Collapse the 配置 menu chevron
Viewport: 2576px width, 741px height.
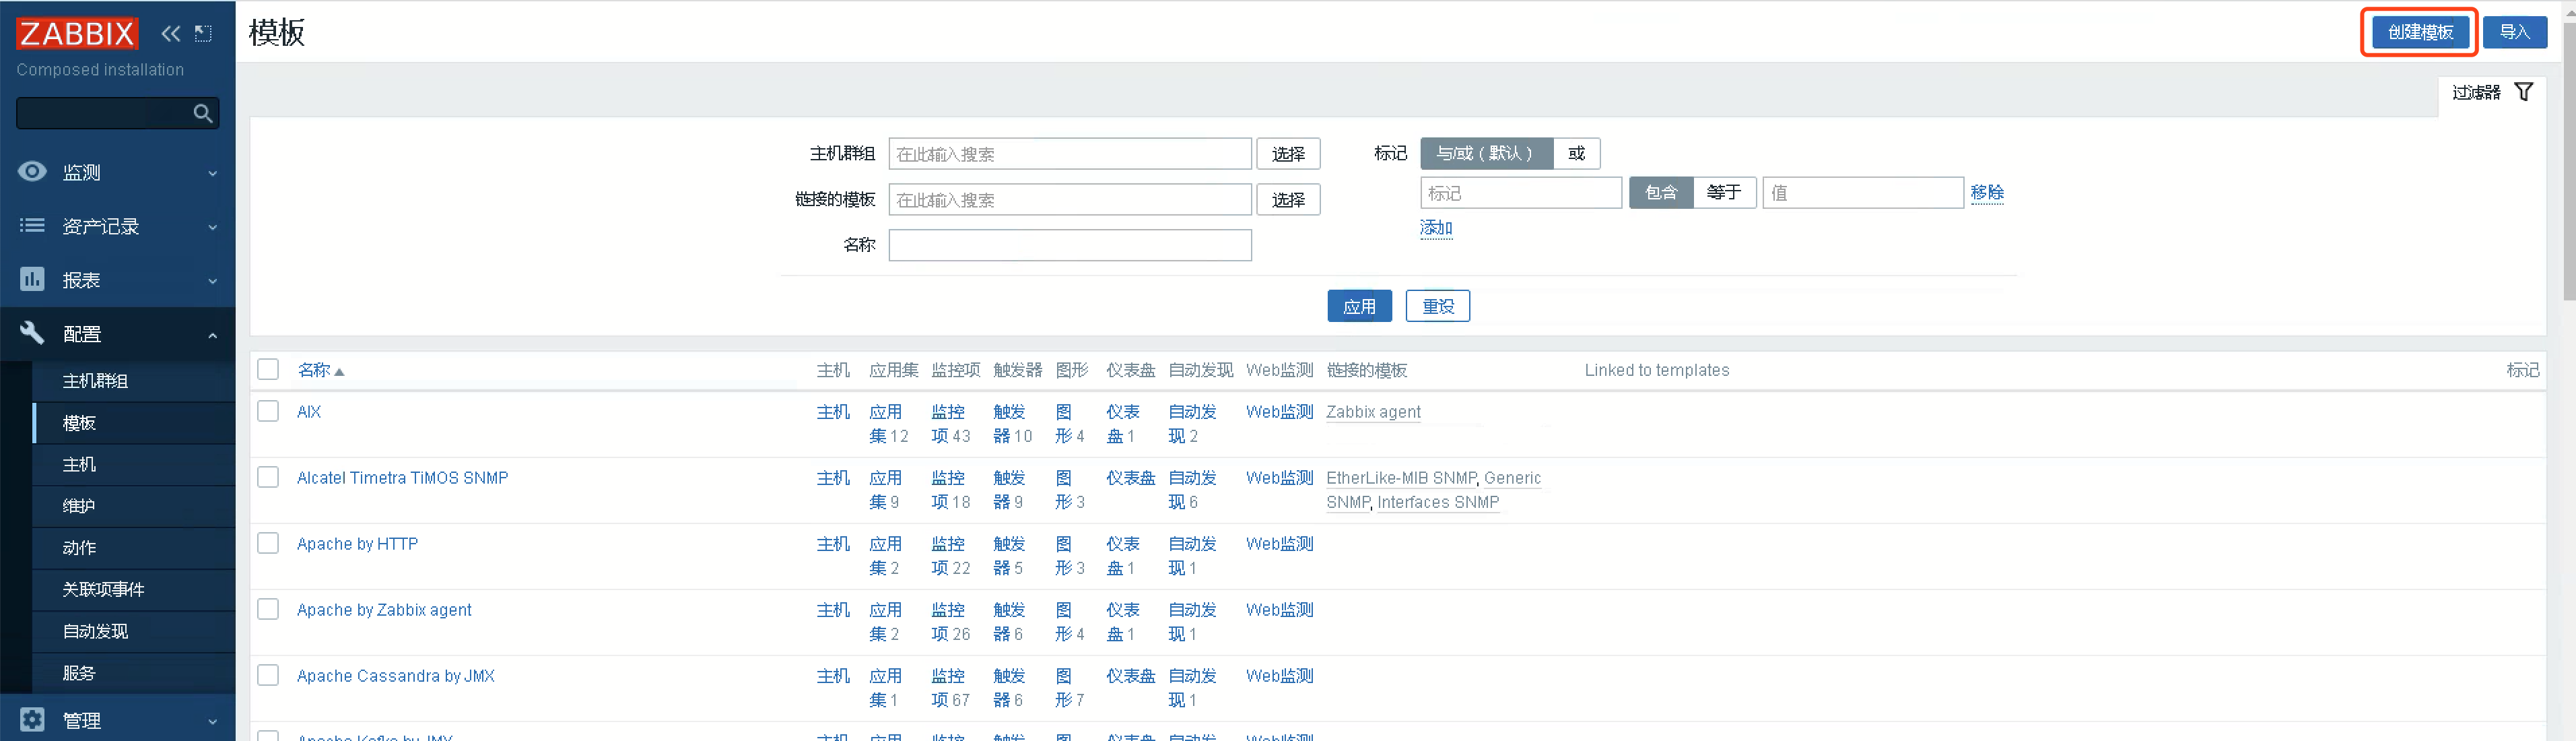[x=213, y=335]
